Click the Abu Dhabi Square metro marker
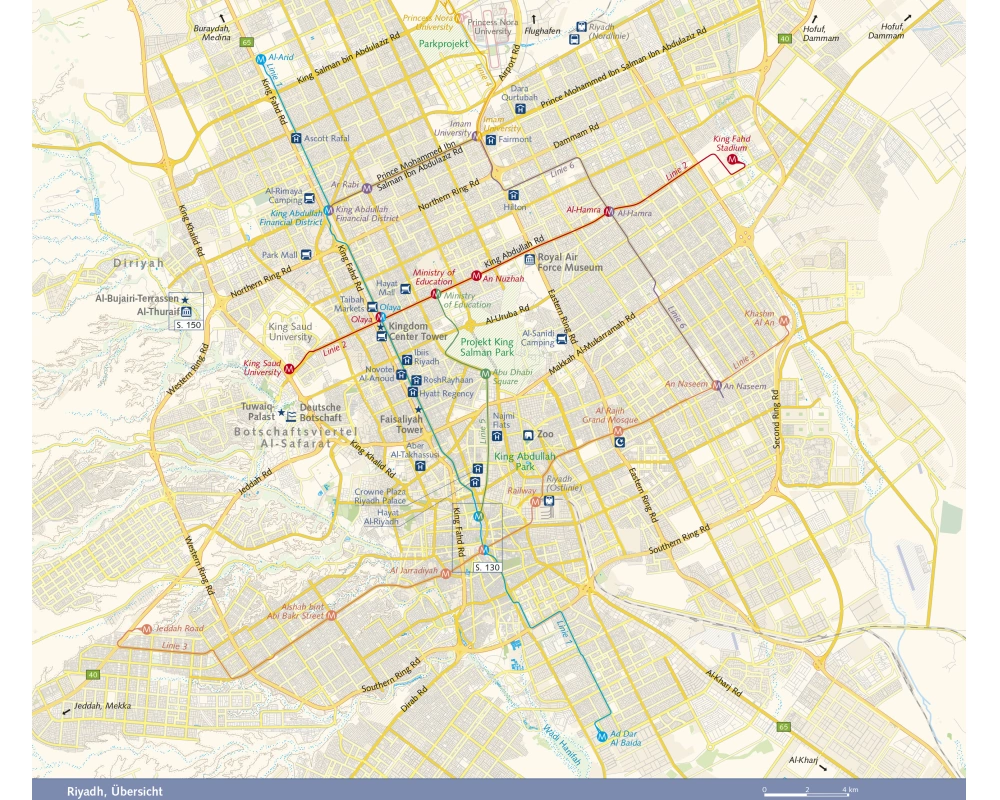 [x=485, y=374]
